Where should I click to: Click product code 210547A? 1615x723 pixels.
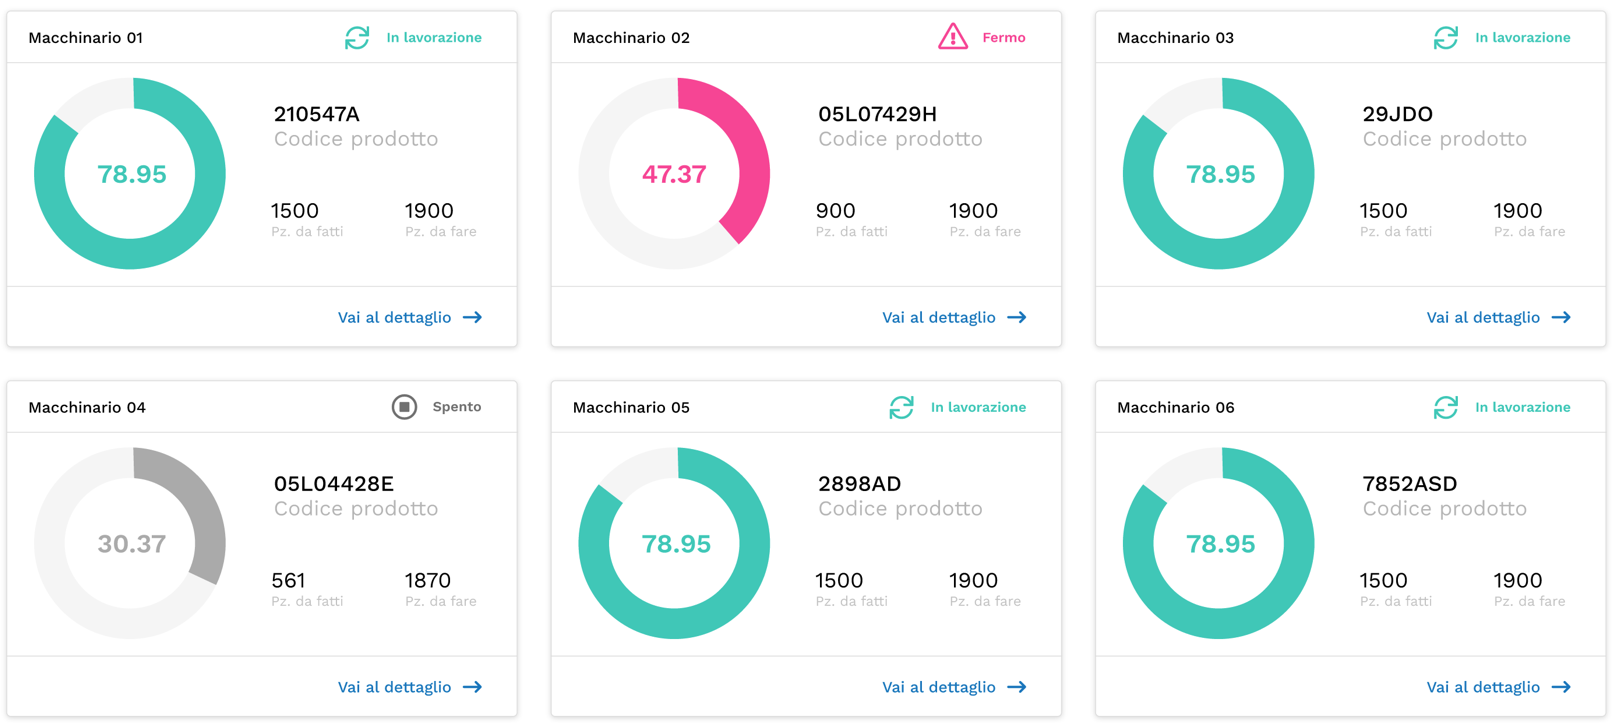pos(317,114)
